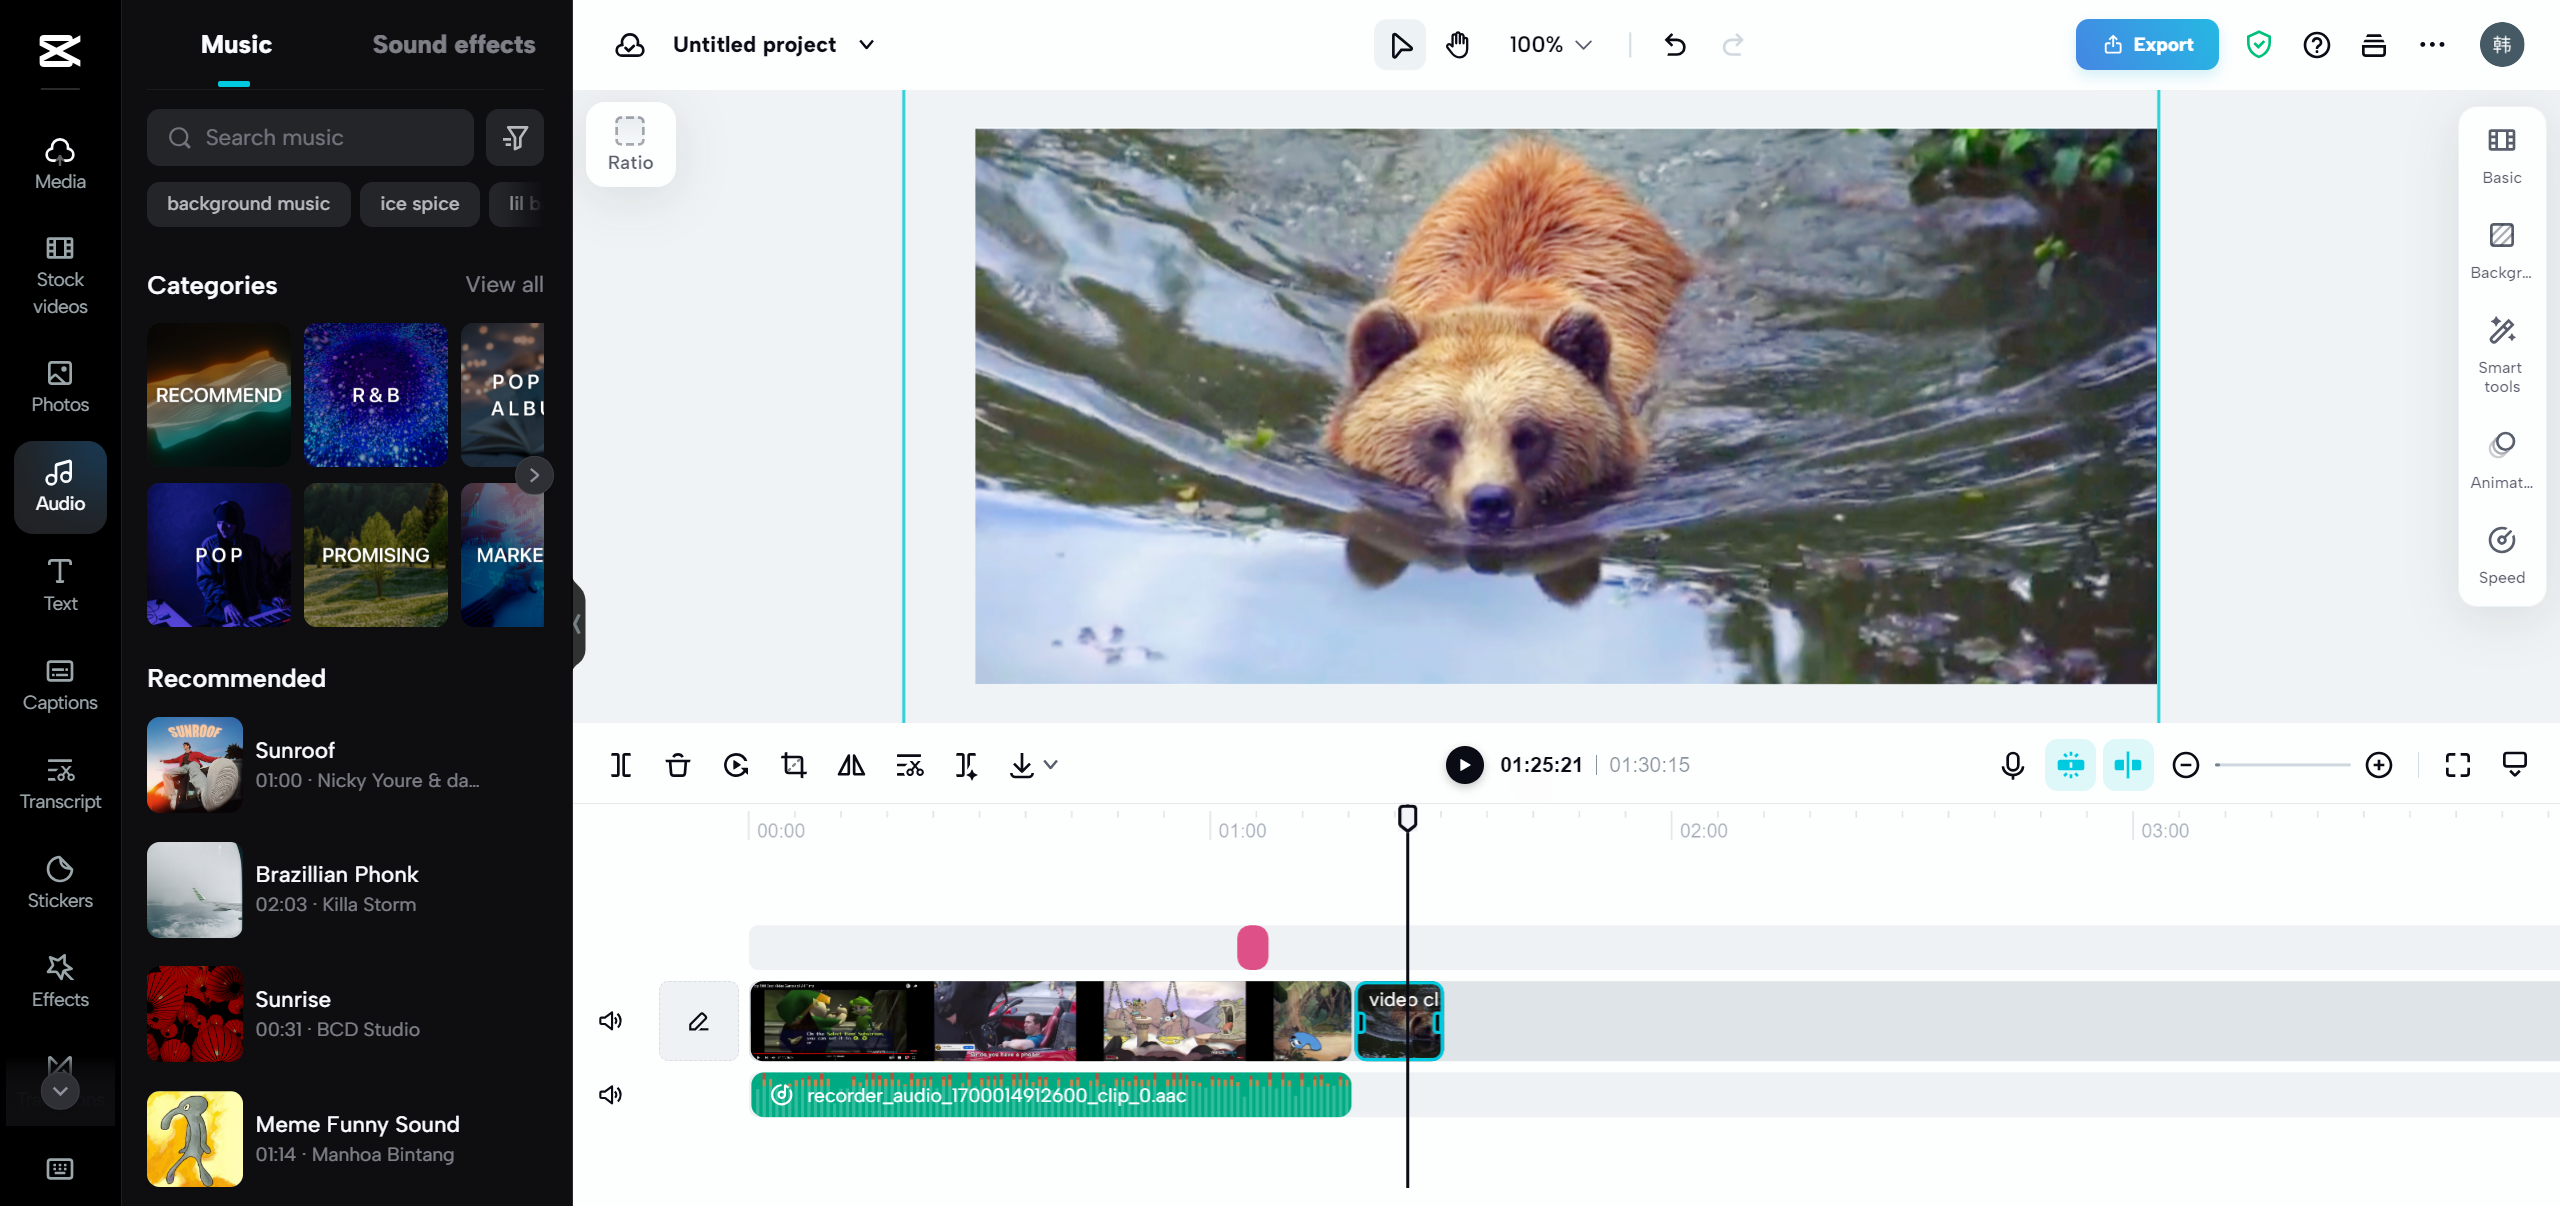This screenshot has width=2560, height=1206.
Task: Click the green shield security icon
Action: (x=2259, y=45)
